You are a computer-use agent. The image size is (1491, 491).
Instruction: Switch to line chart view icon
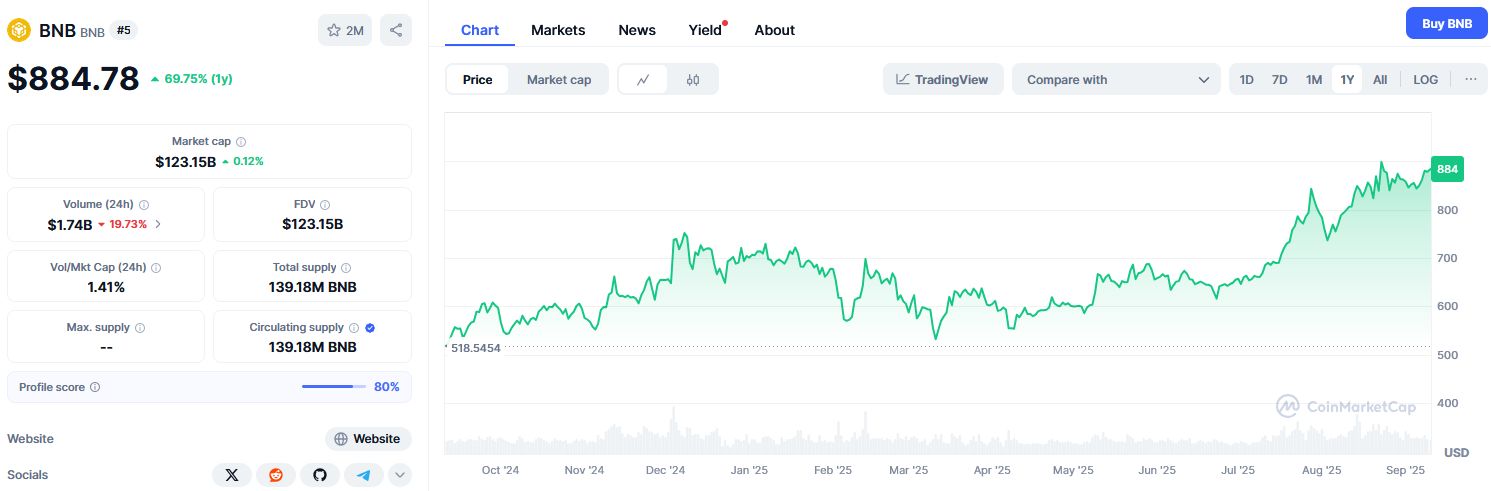pos(644,80)
